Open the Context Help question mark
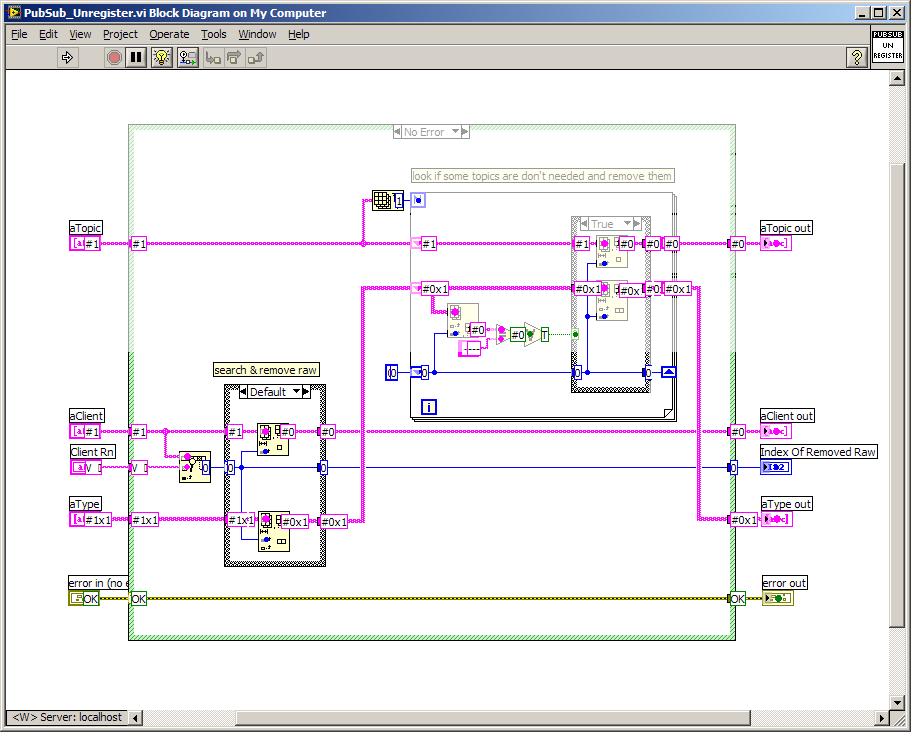The height and width of the screenshot is (732, 911). [856, 58]
